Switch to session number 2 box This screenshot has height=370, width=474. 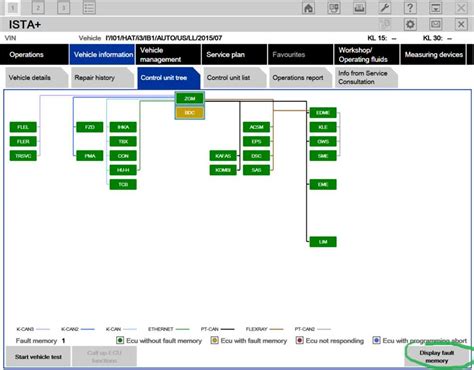(38, 8)
